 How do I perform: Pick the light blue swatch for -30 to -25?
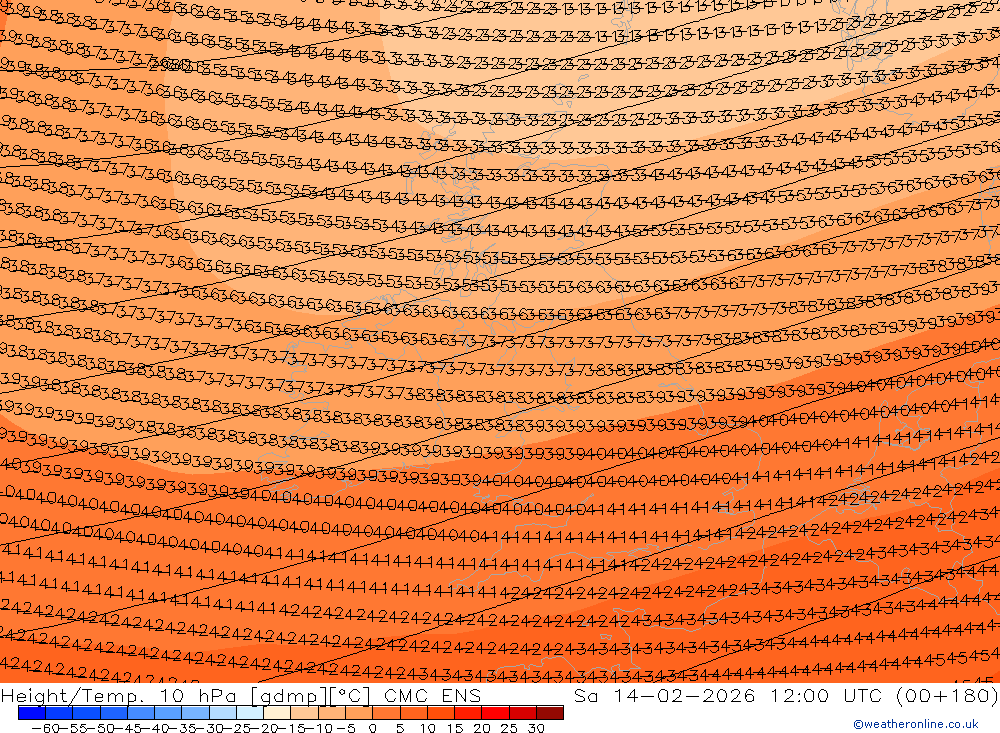[222, 713]
